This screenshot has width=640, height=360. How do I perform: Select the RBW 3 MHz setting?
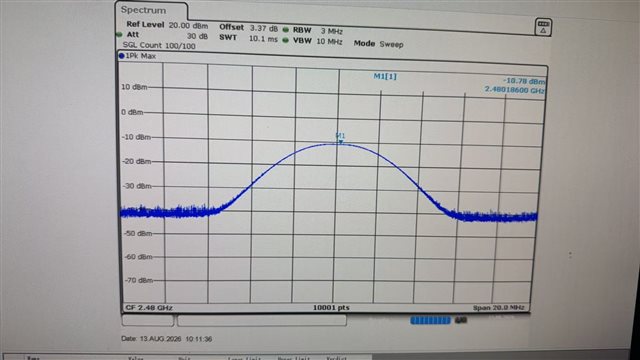[318, 31]
